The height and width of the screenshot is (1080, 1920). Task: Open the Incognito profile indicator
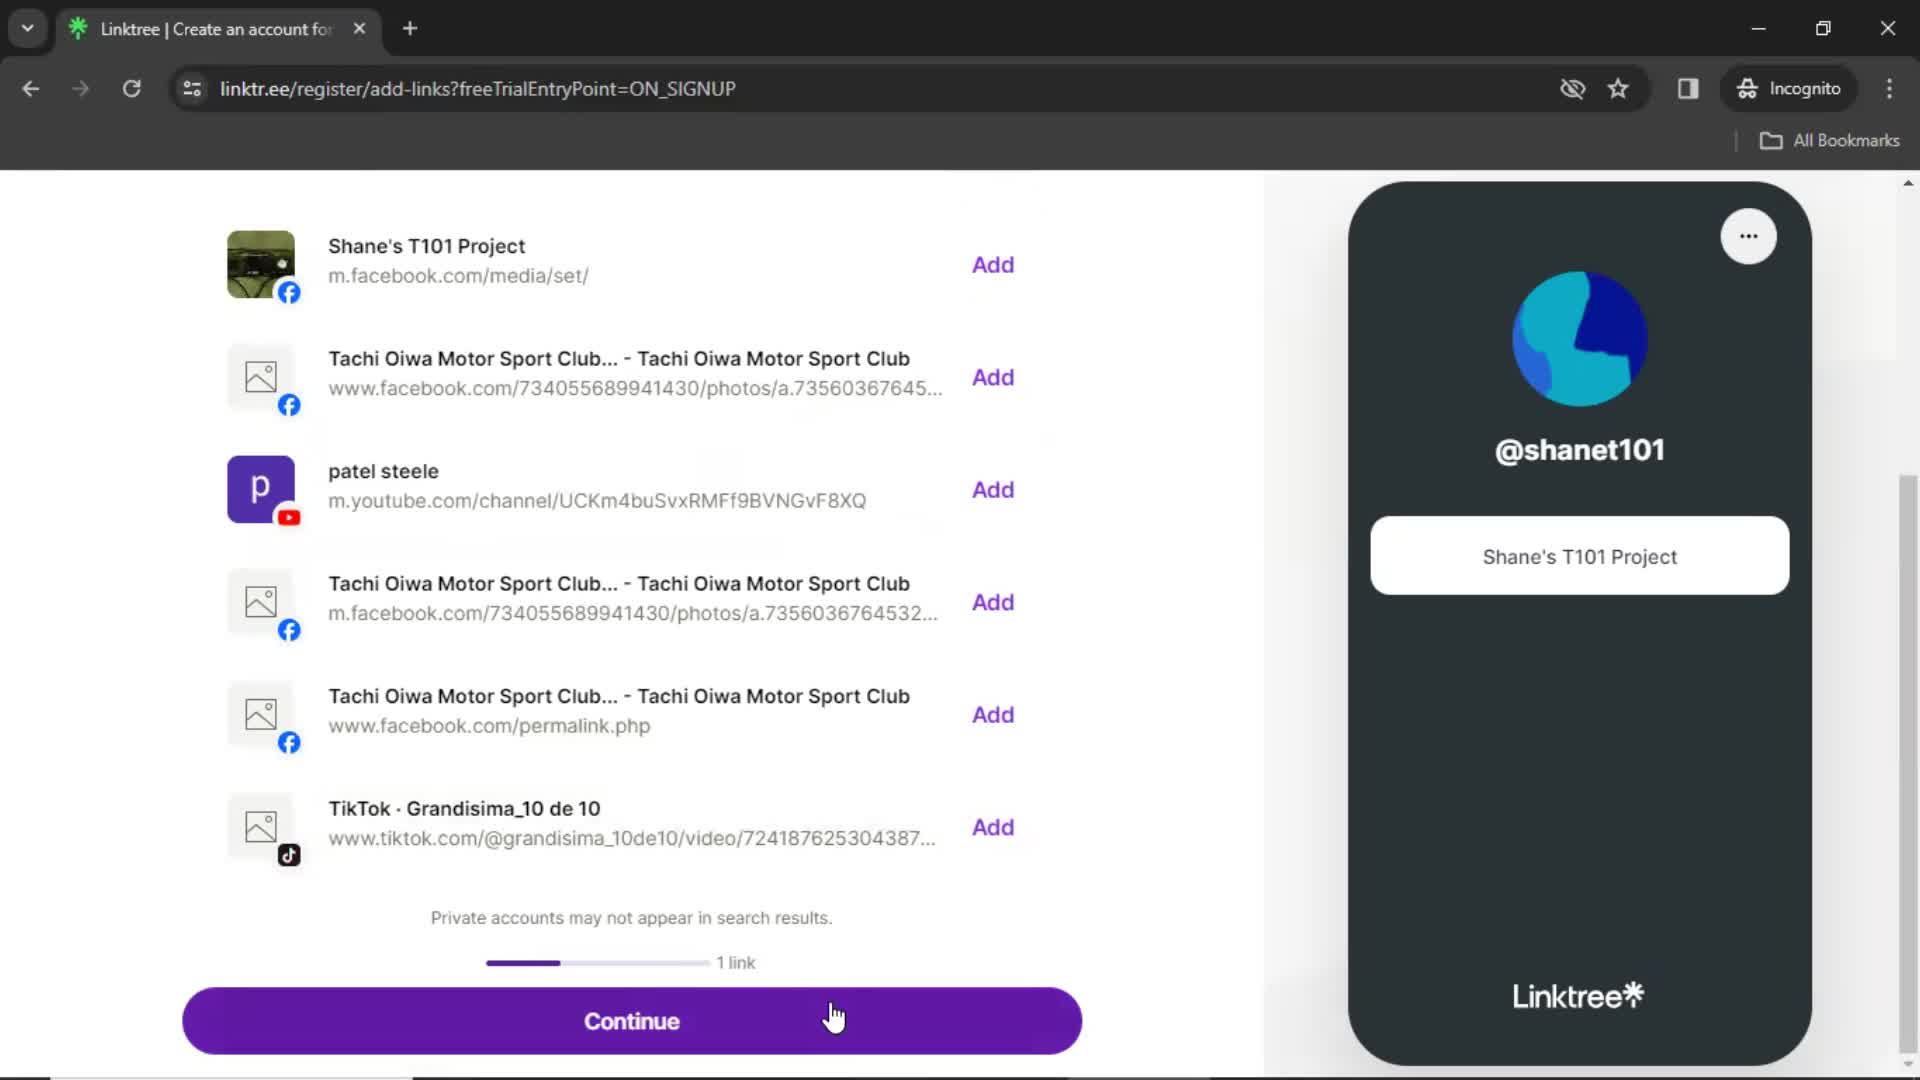pos(1789,89)
